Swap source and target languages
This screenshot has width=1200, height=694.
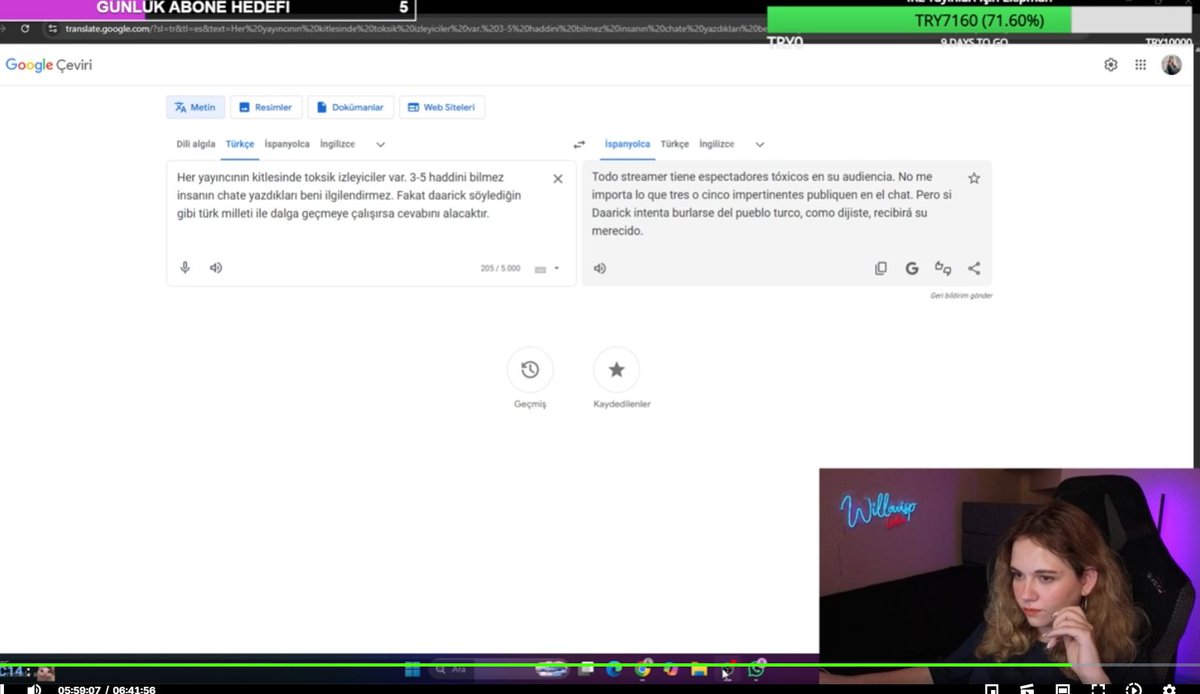coord(579,145)
